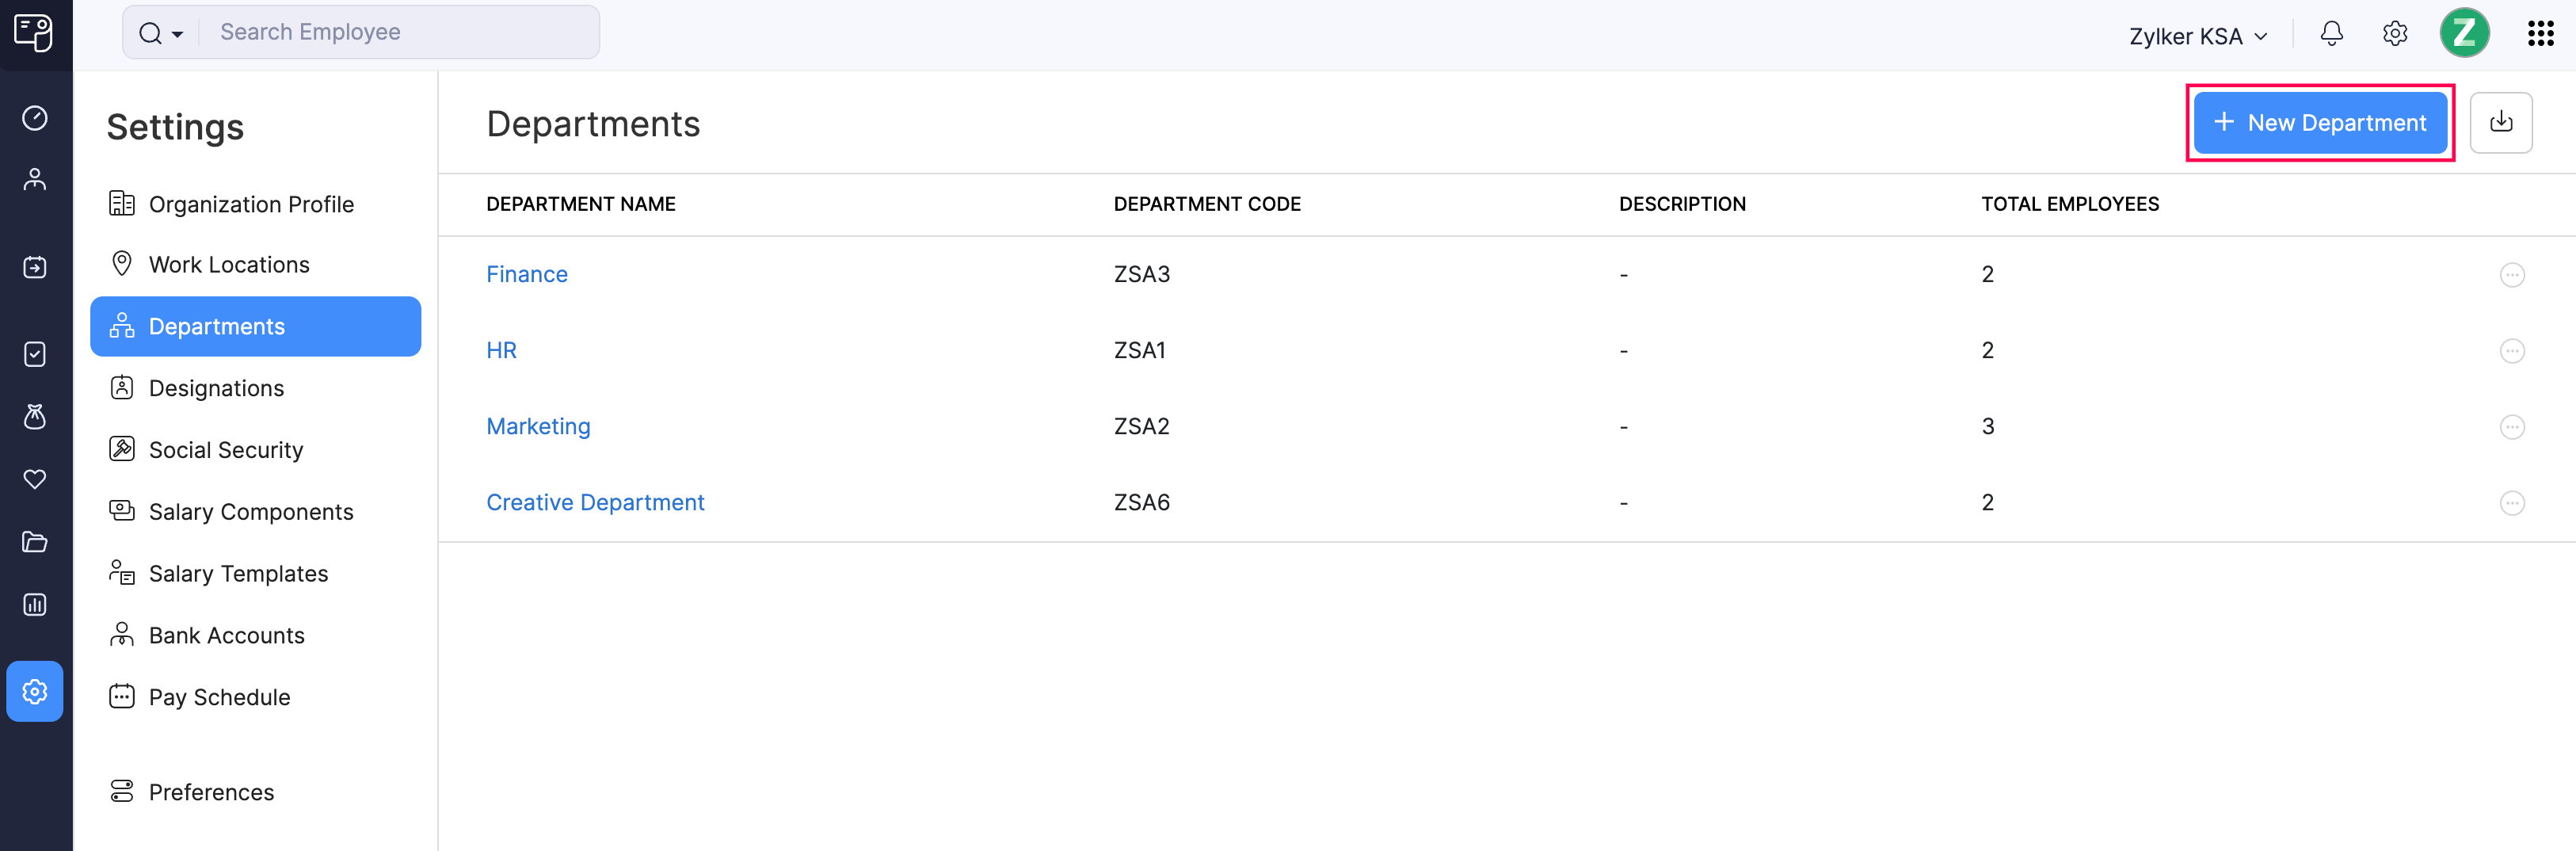Open the Employees section from the sidebar
The height and width of the screenshot is (851, 2576).
(35, 179)
